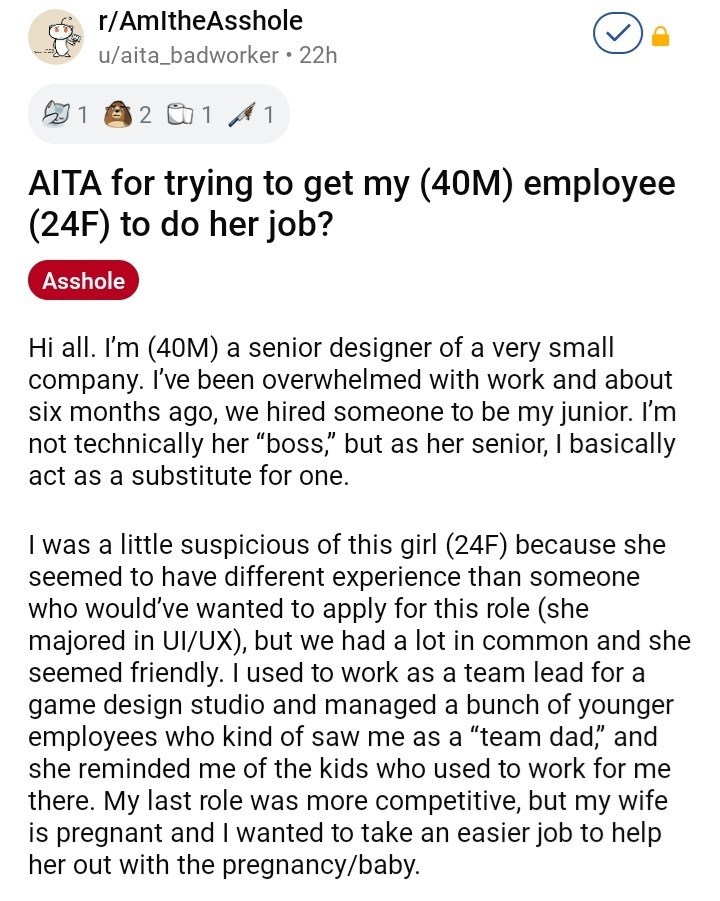Click count 1 beside the cat award
Screen dimensions: 720x901
coord(83,115)
